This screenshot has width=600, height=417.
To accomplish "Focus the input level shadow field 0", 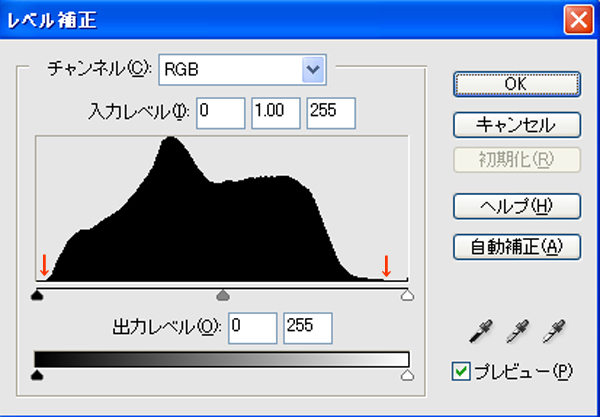I will click(221, 113).
